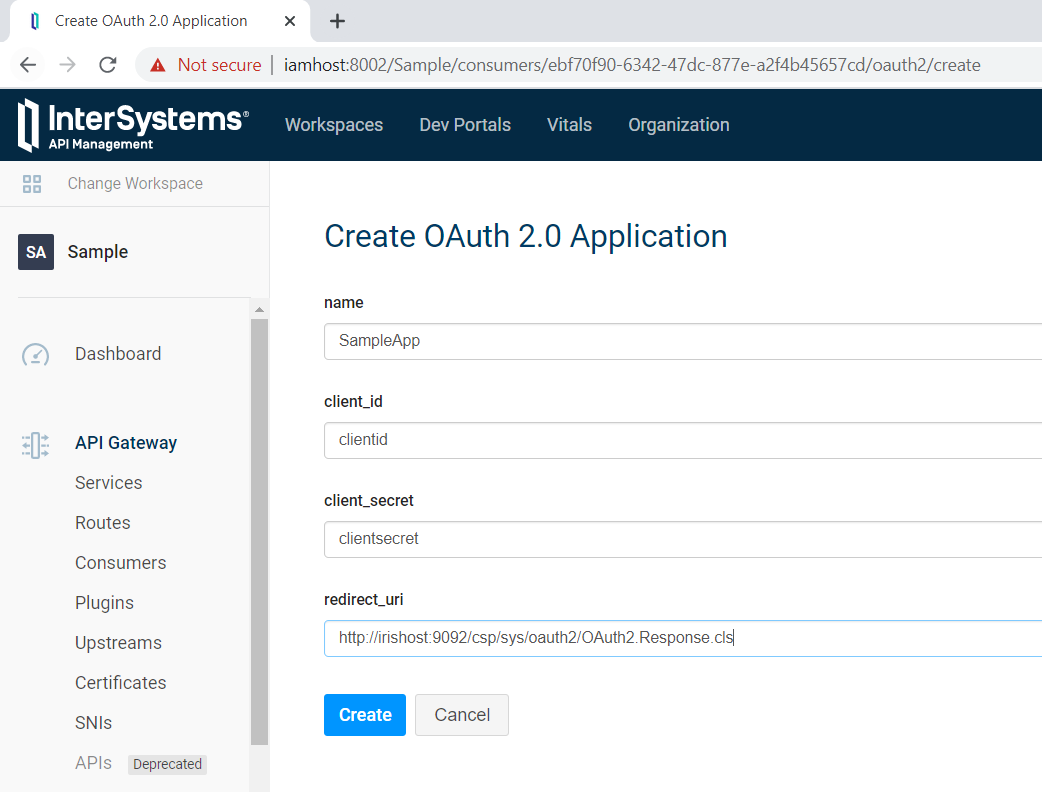Cancel the OAuth application form
This screenshot has width=1042, height=792.
pos(462,715)
